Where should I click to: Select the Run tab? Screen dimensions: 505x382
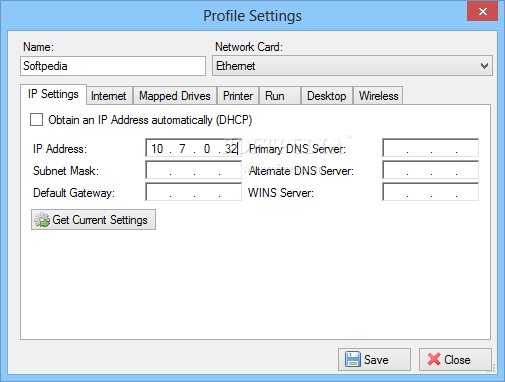point(280,96)
